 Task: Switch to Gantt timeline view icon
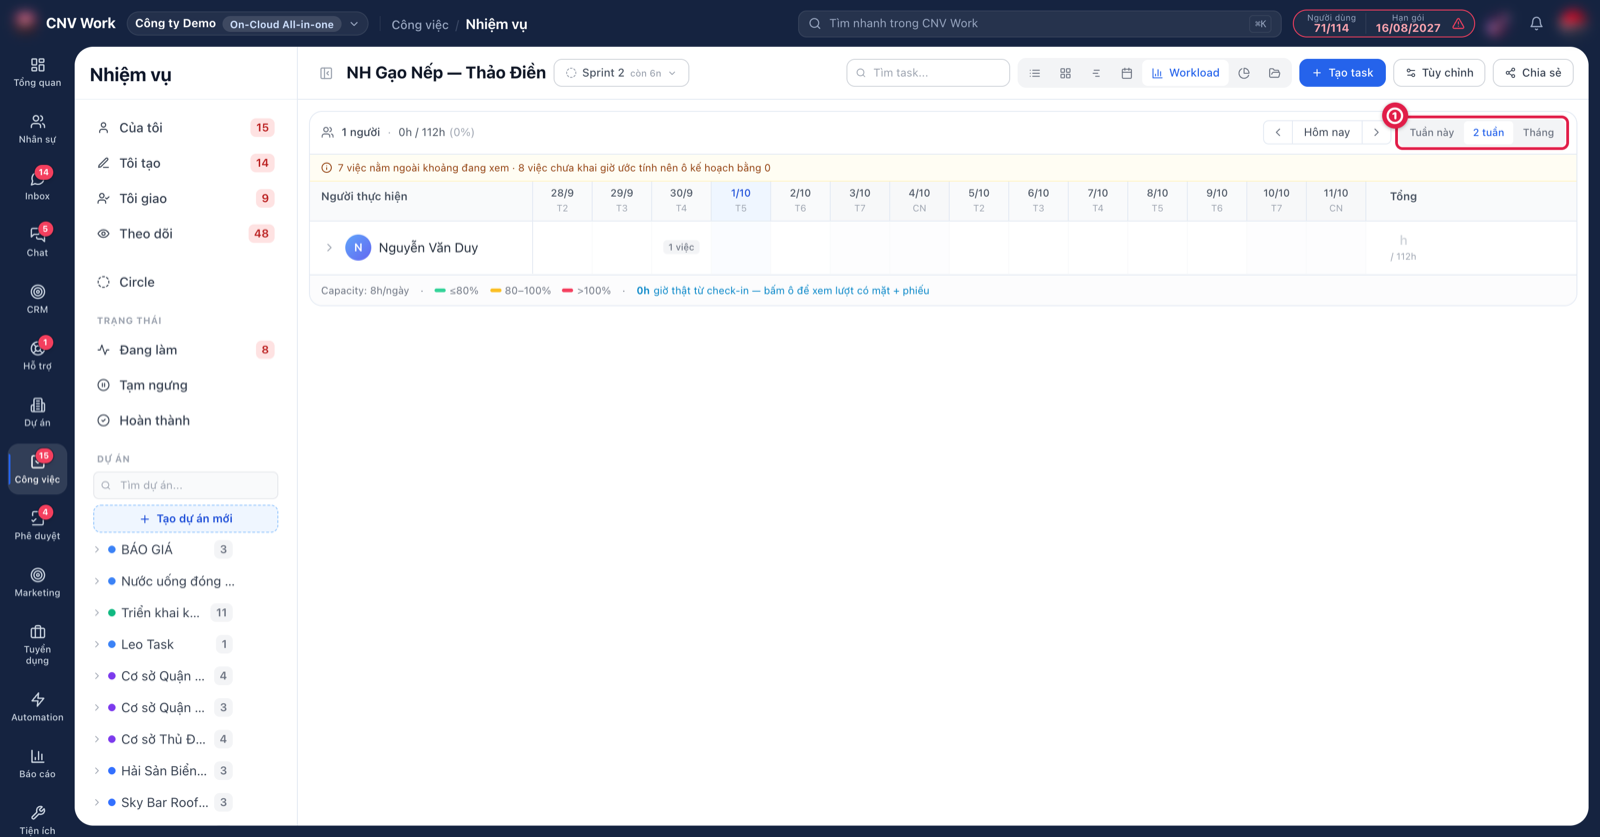click(x=1096, y=73)
